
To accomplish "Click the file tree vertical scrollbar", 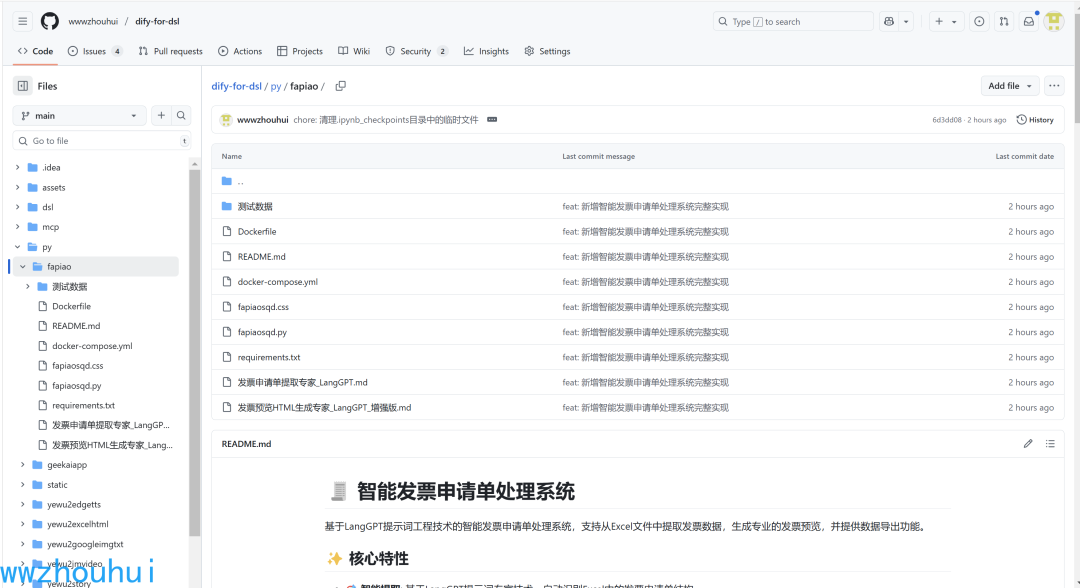I will tap(194, 350).
